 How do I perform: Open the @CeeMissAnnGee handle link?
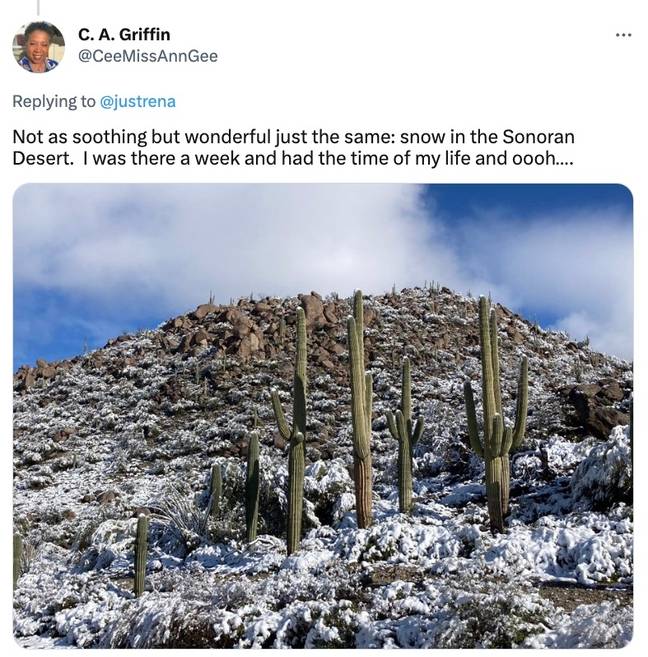tap(148, 56)
